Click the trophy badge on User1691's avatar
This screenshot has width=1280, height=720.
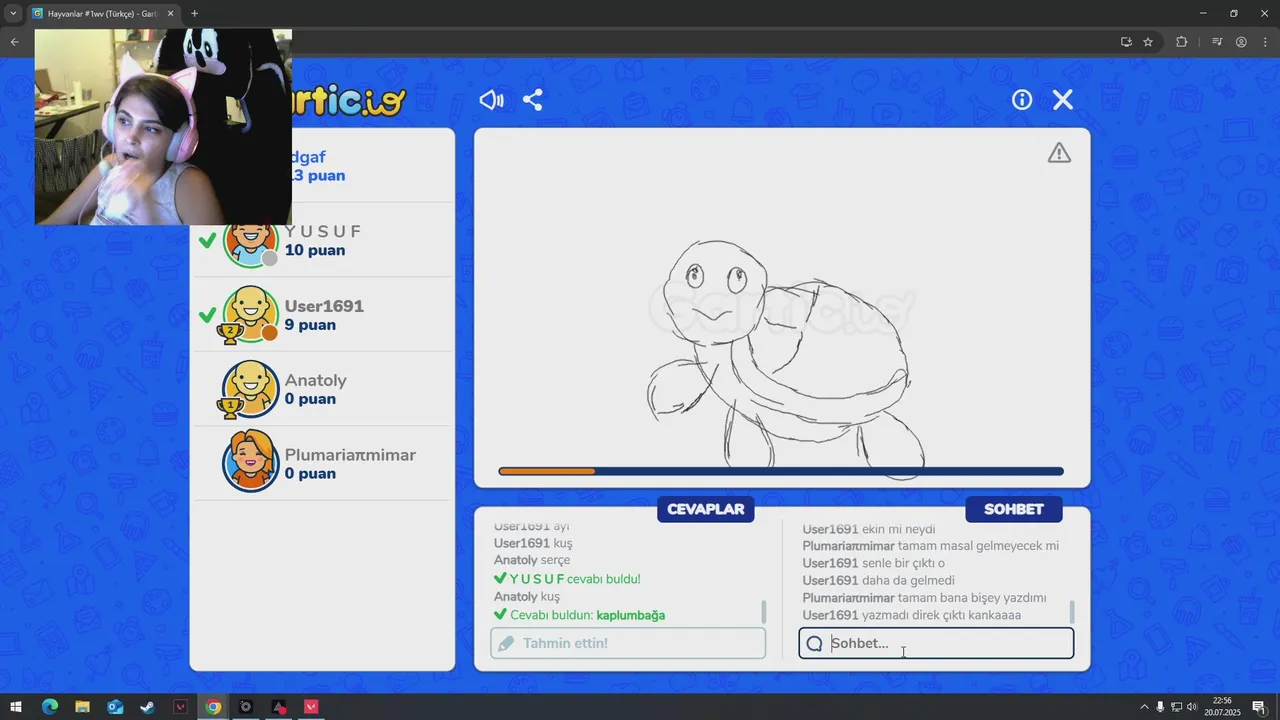(x=230, y=332)
